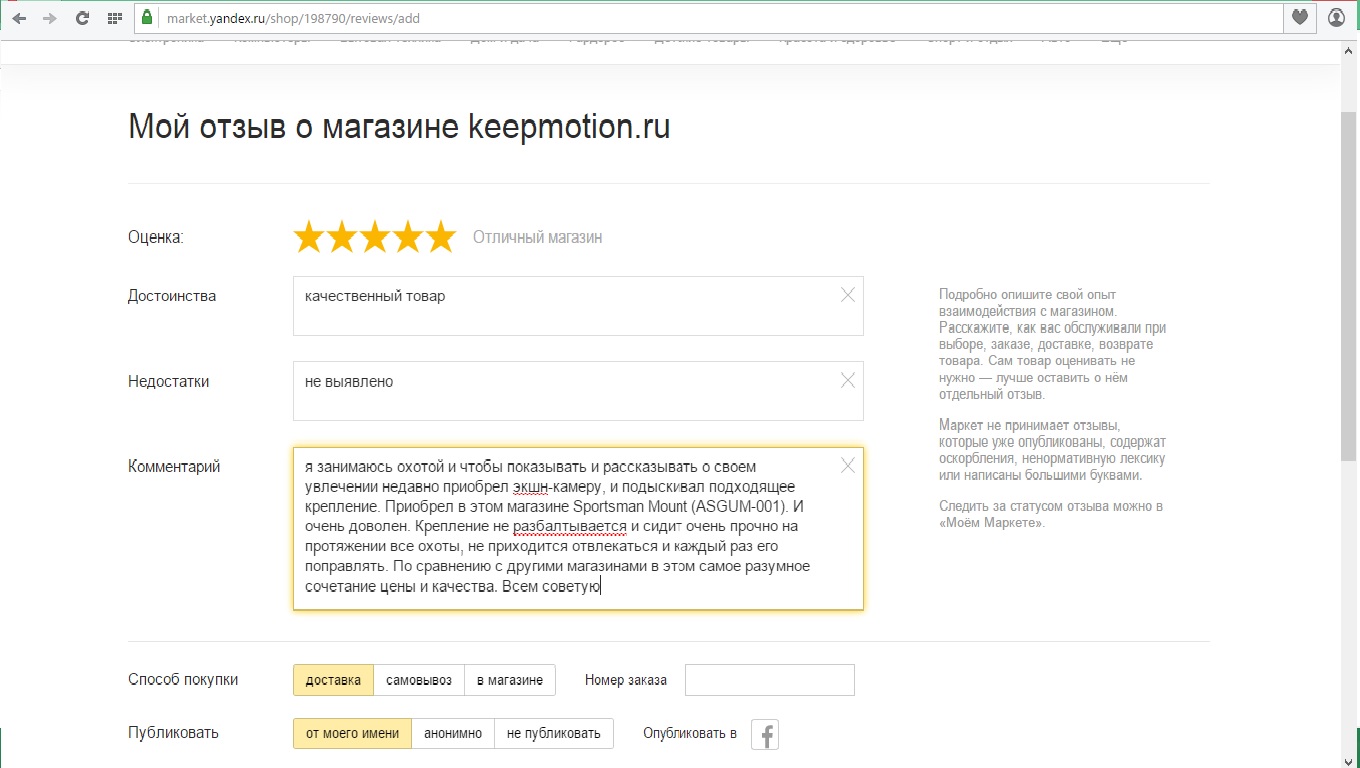
Task: Go back to the previous page
Action: click(19, 18)
